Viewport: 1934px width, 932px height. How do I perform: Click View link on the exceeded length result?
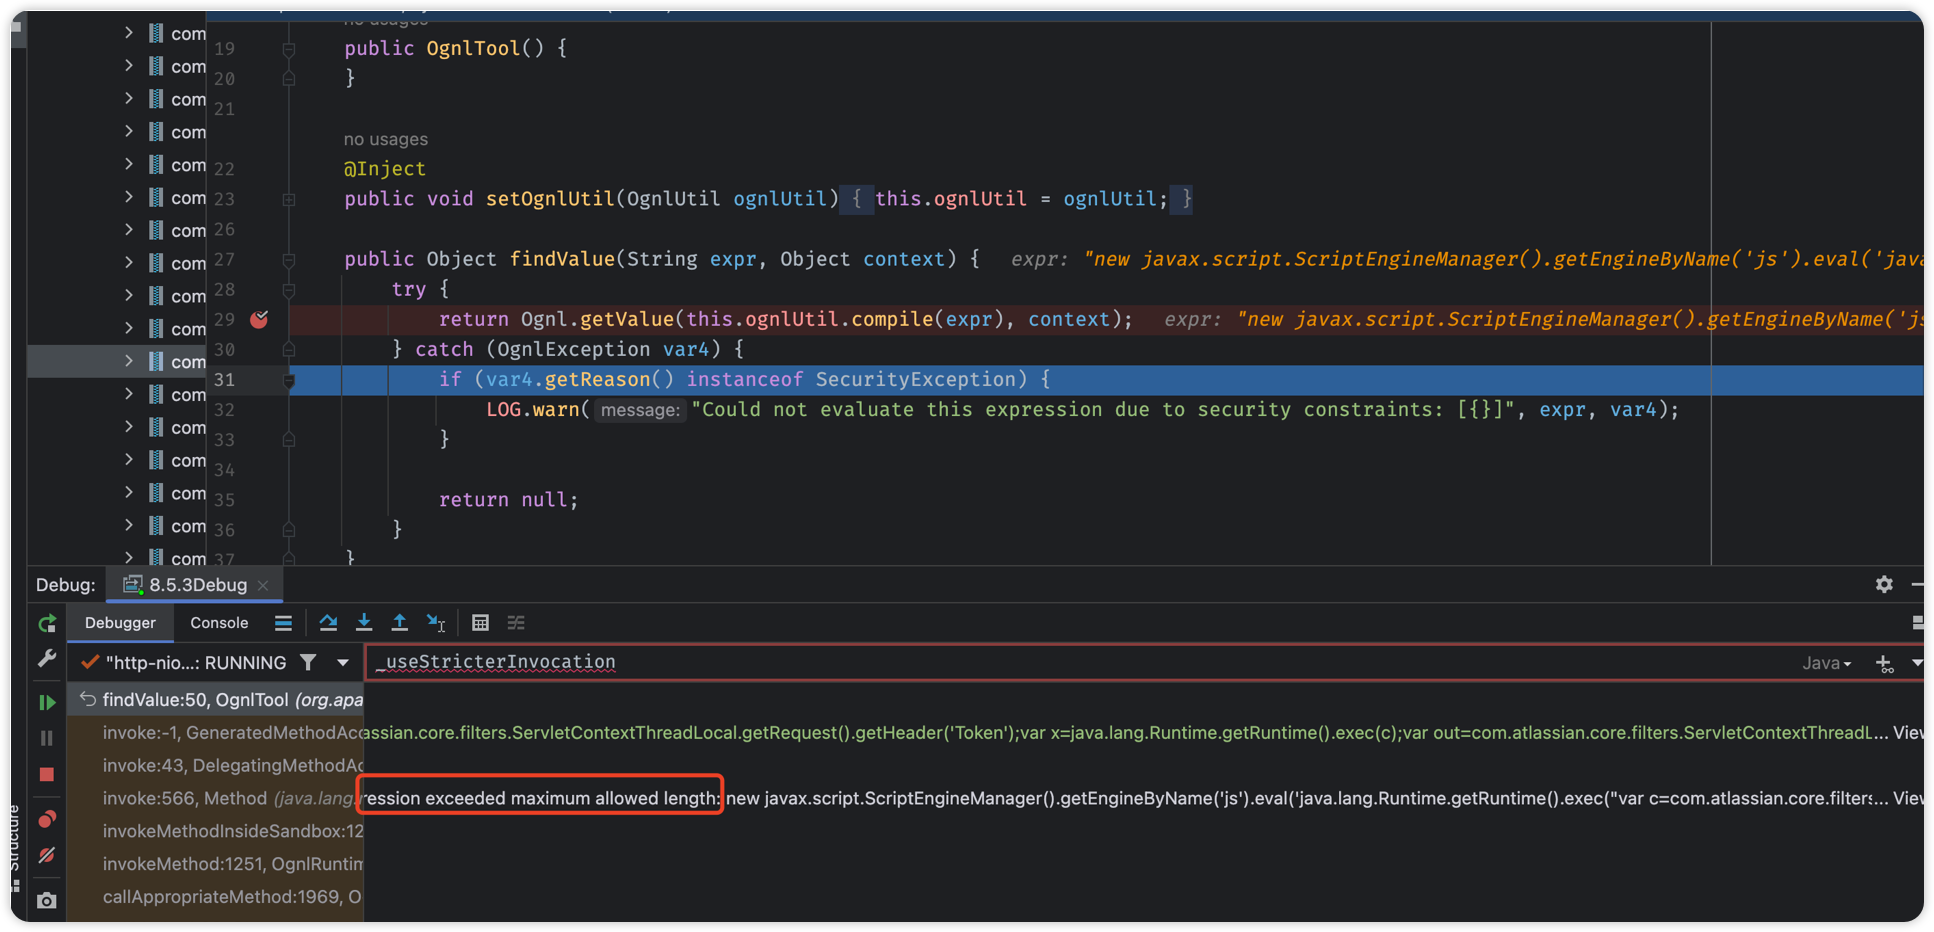[1908, 798]
